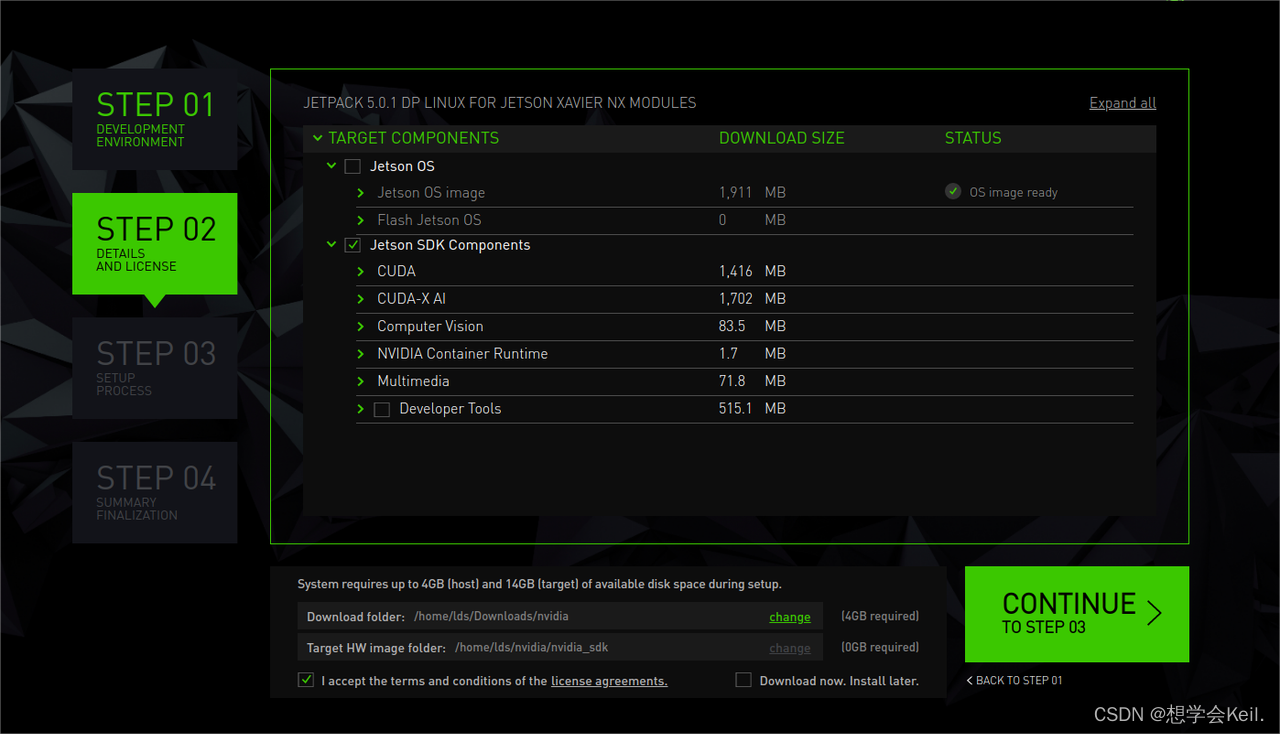Click the arrow icon on Continue button

(x=1154, y=613)
